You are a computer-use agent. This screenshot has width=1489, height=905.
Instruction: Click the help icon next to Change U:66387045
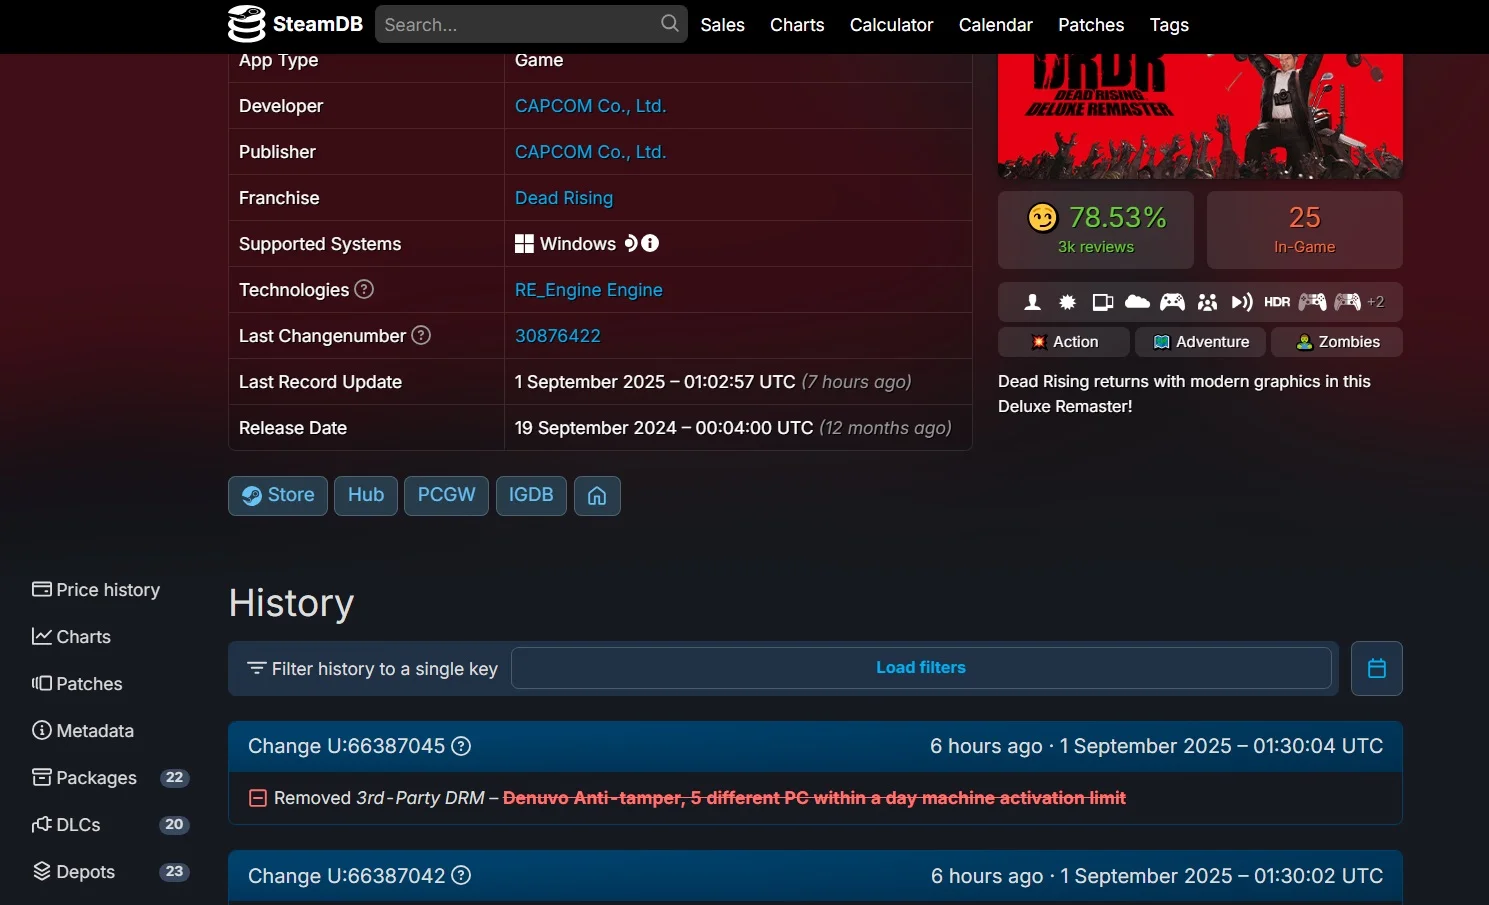click(461, 746)
